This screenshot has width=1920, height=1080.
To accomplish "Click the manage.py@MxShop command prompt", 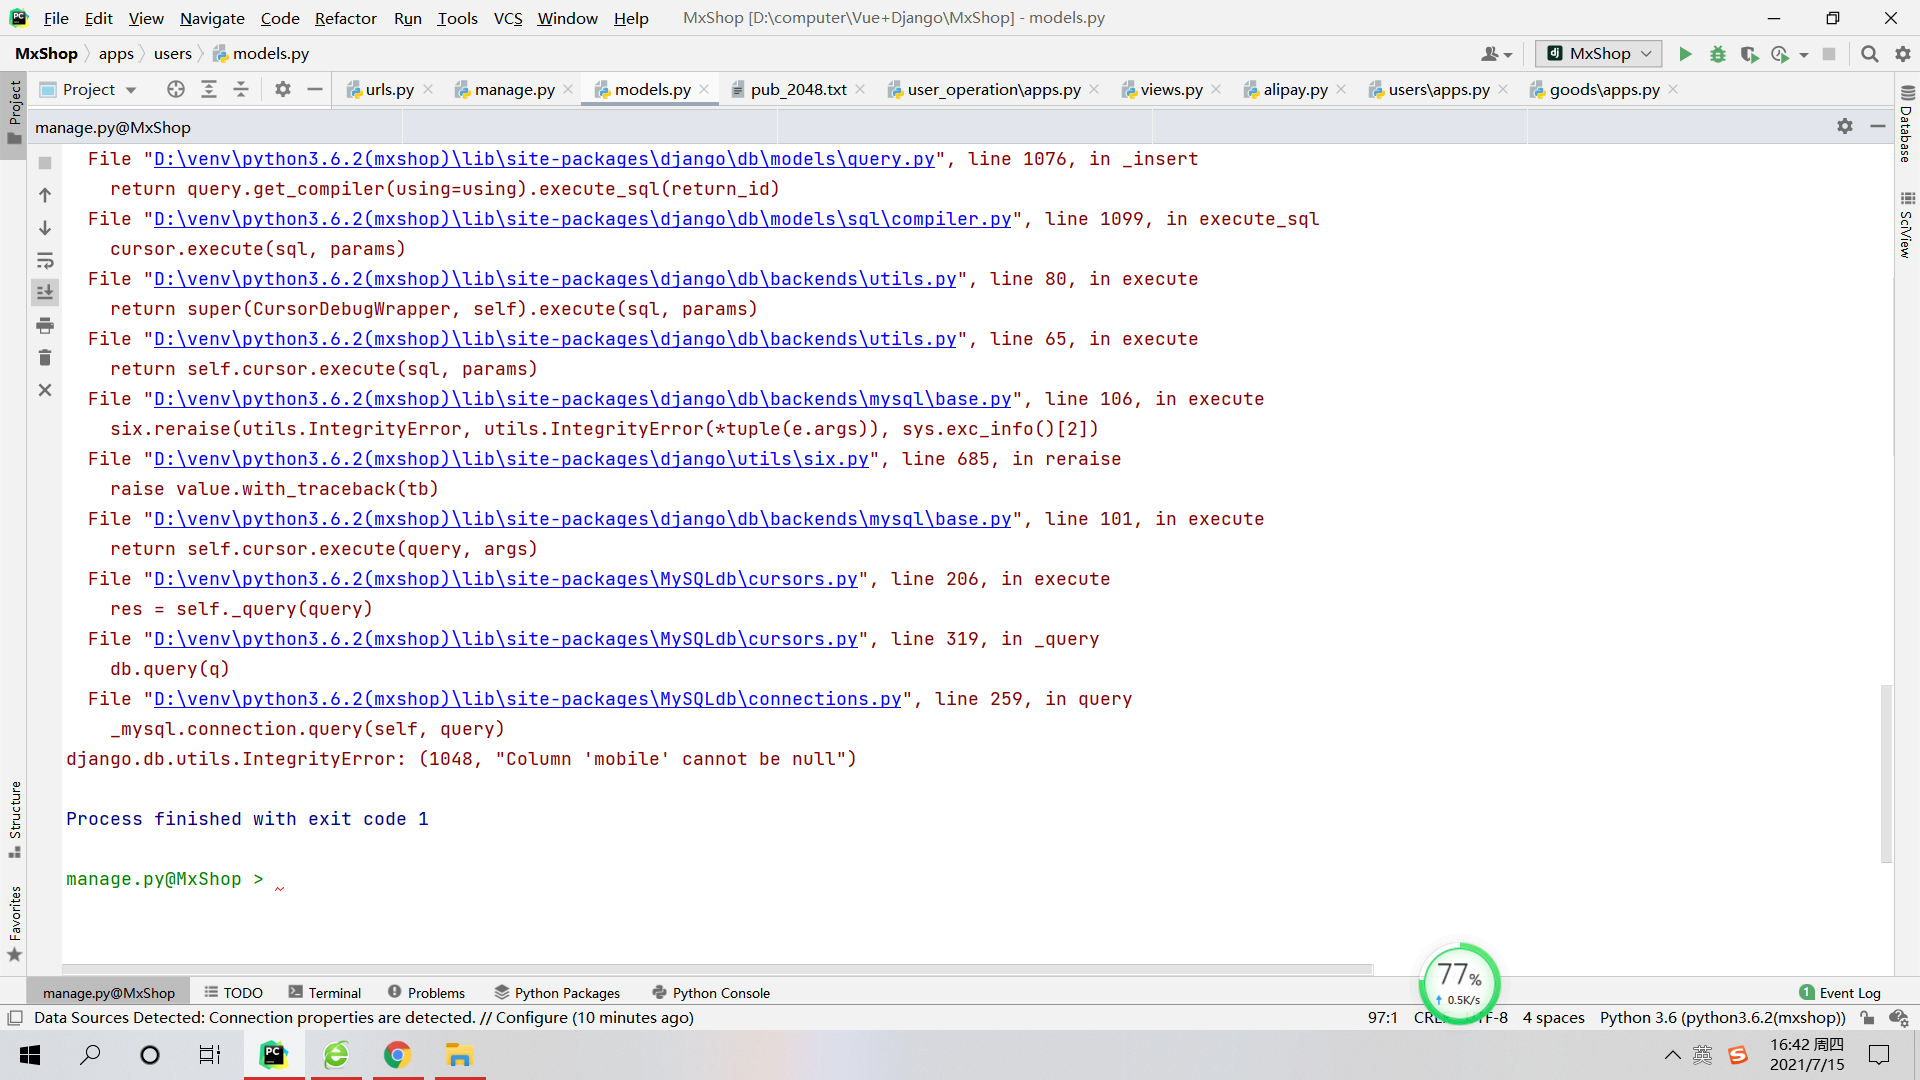I will pos(165,879).
